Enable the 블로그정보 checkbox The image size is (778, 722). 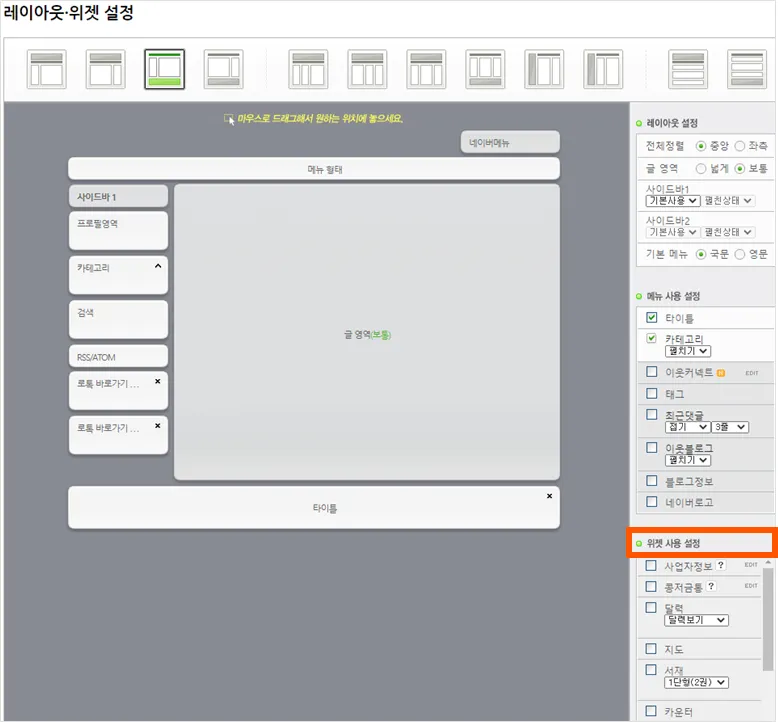(652, 480)
